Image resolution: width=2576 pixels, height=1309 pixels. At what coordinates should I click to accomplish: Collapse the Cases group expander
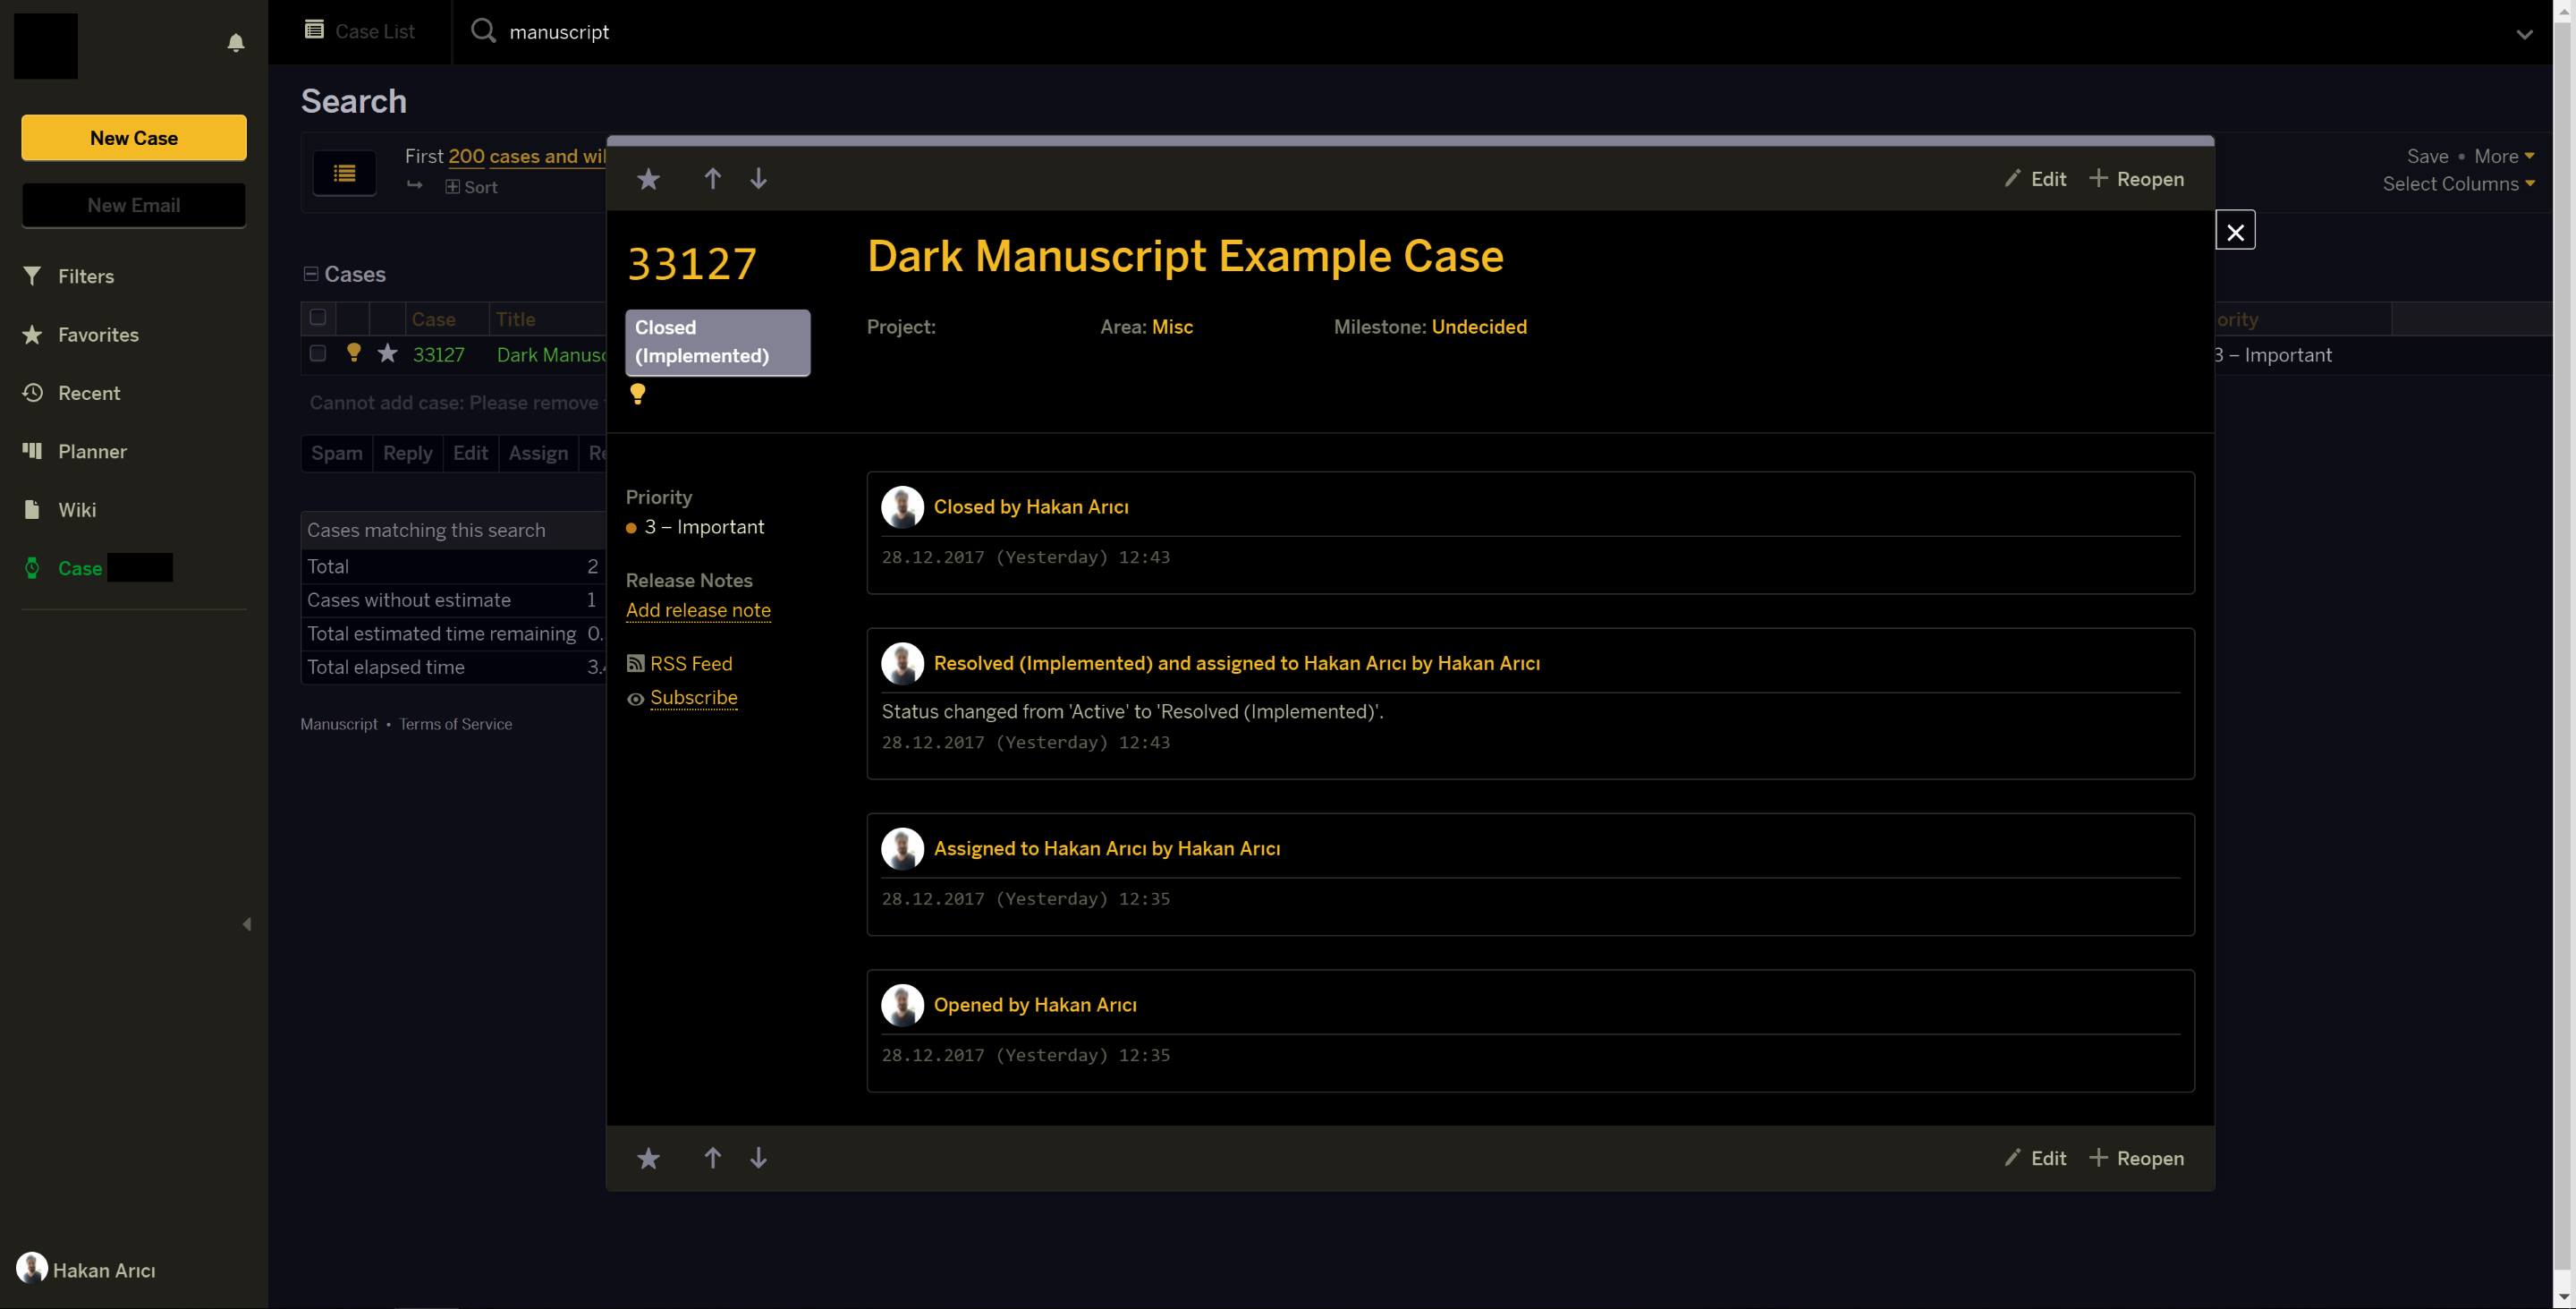click(311, 274)
